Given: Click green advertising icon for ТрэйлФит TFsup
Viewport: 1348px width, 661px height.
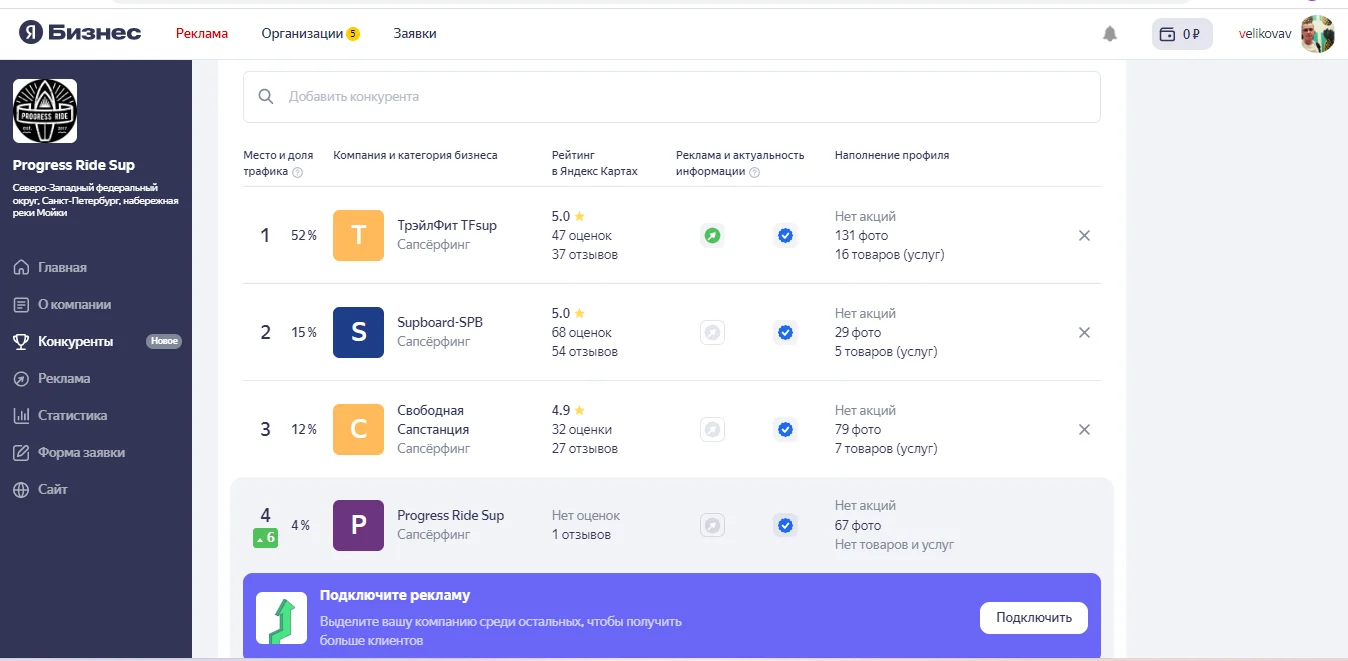Looking at the screenshot, I should click(x=712, y=236).
